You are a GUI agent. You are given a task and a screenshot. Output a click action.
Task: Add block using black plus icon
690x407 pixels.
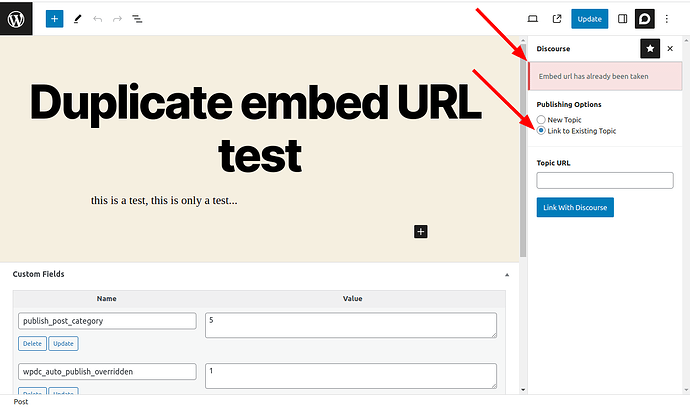421,231
